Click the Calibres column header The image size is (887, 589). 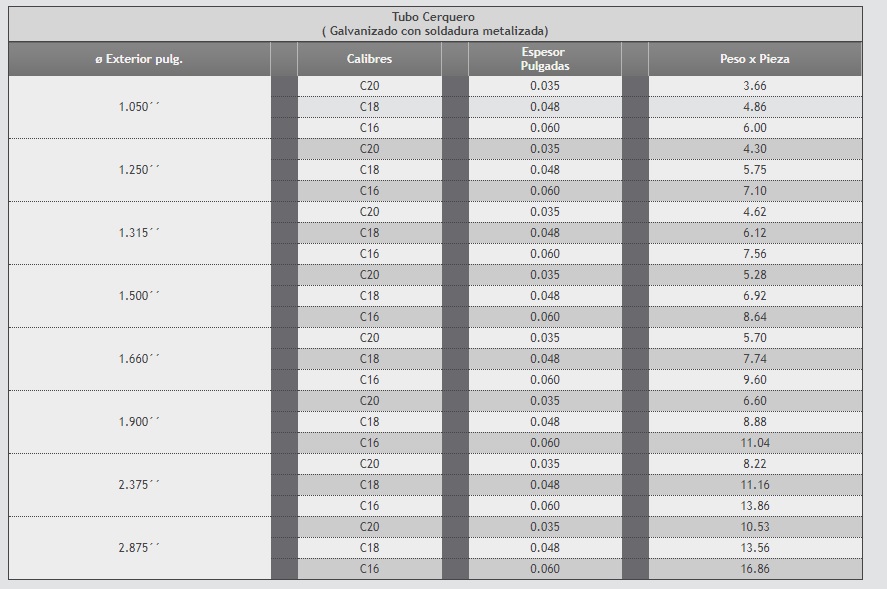tap(369, 59)
